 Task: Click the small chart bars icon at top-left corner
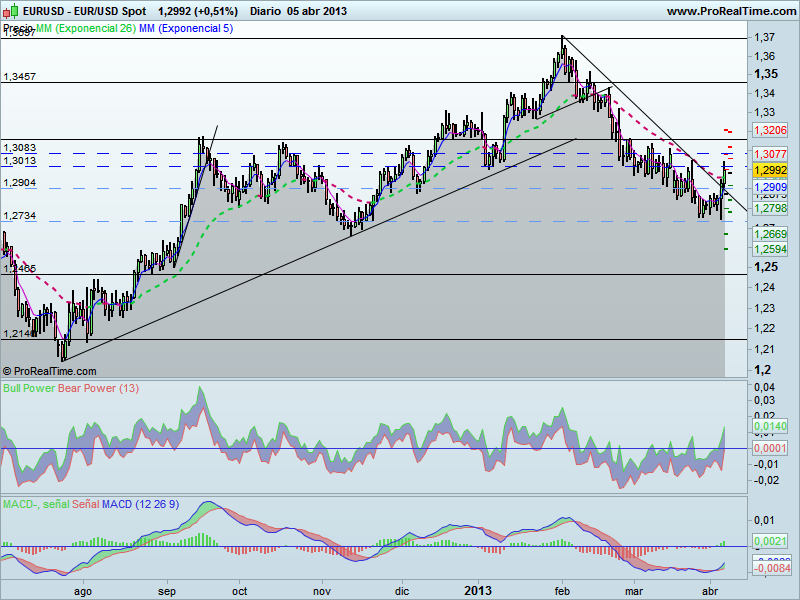tap(7, 11)
